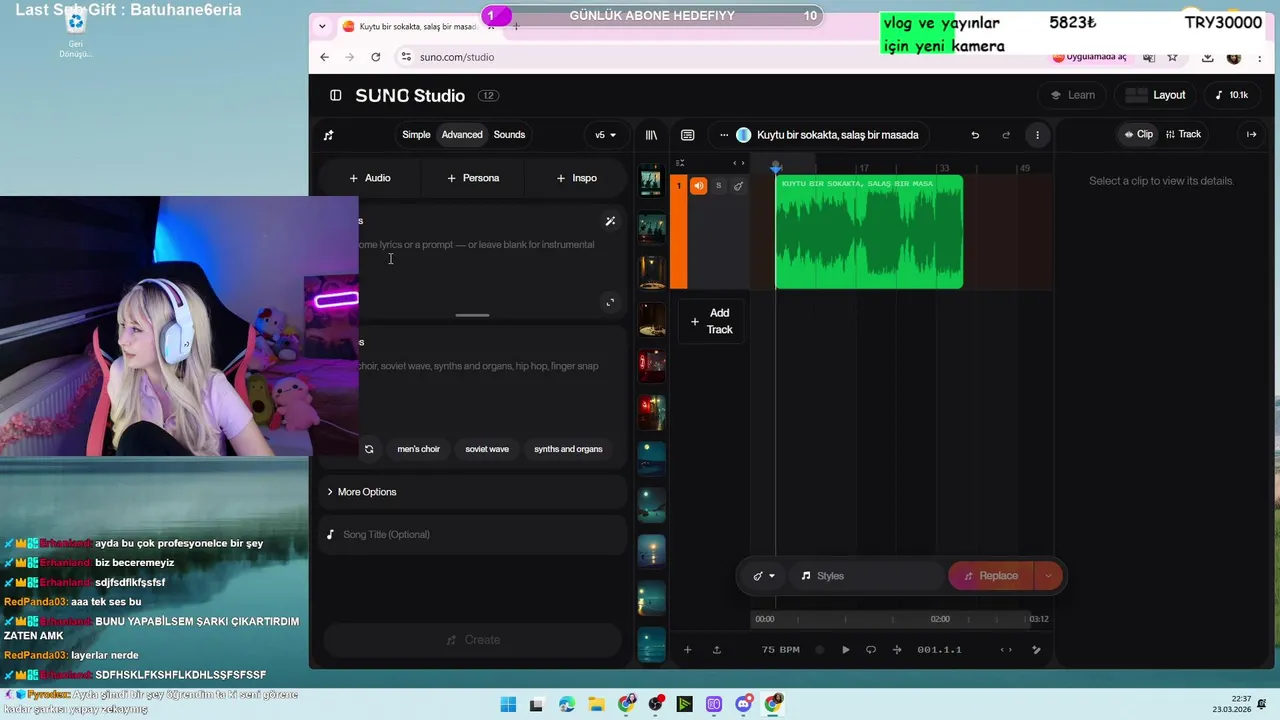Click the snap/align icon beside loop
1280x720 pixels.
896,650
